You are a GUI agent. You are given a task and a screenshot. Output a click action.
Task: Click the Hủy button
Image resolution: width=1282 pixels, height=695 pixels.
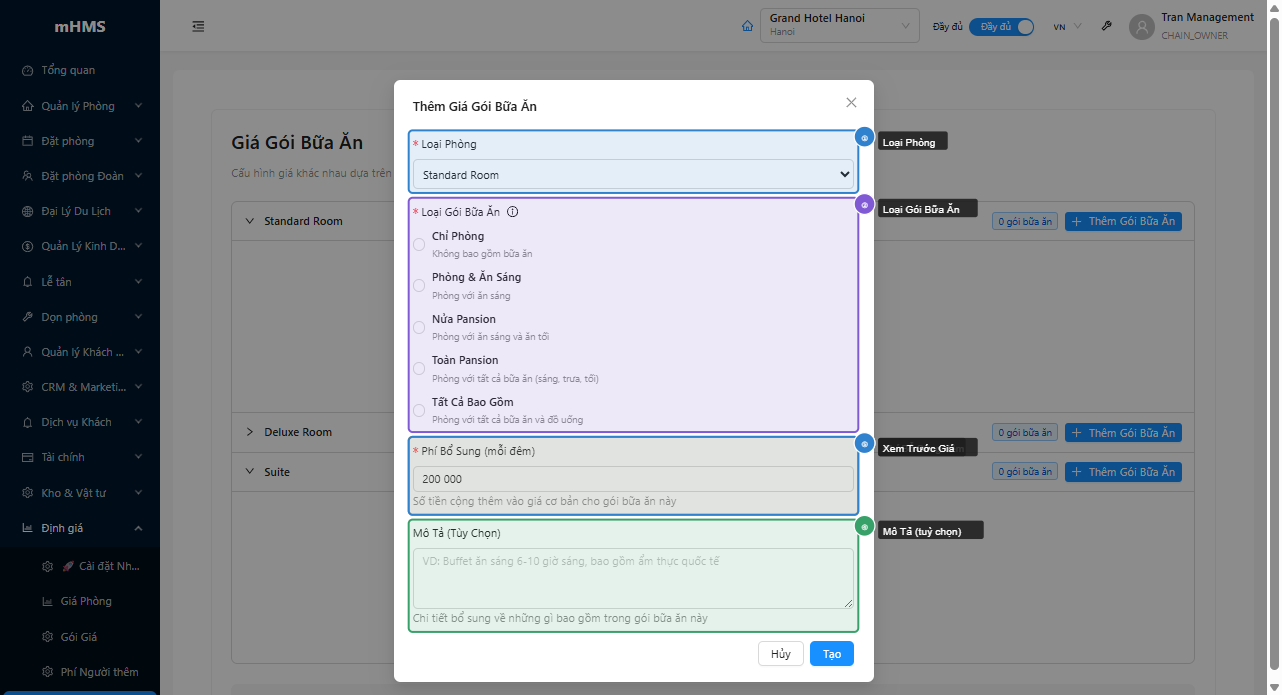coord(780,654)
